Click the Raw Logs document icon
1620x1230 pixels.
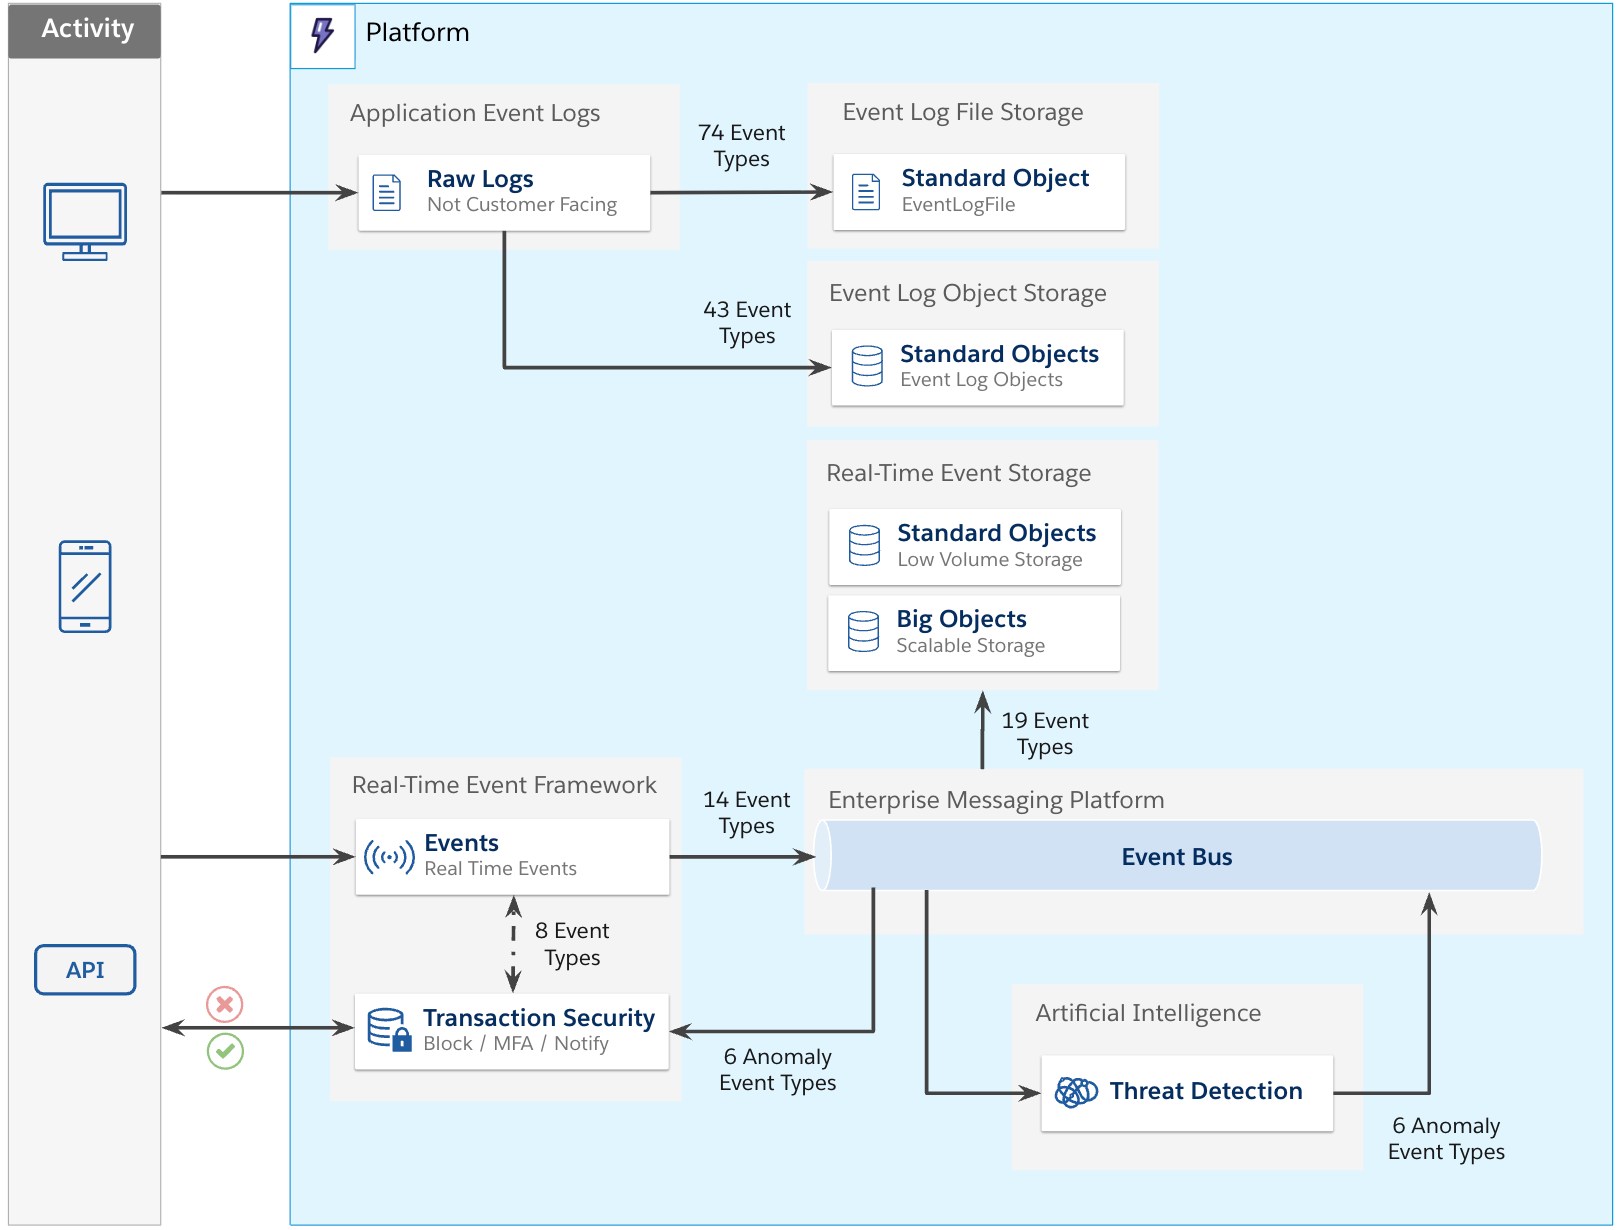tap(387, 192)
